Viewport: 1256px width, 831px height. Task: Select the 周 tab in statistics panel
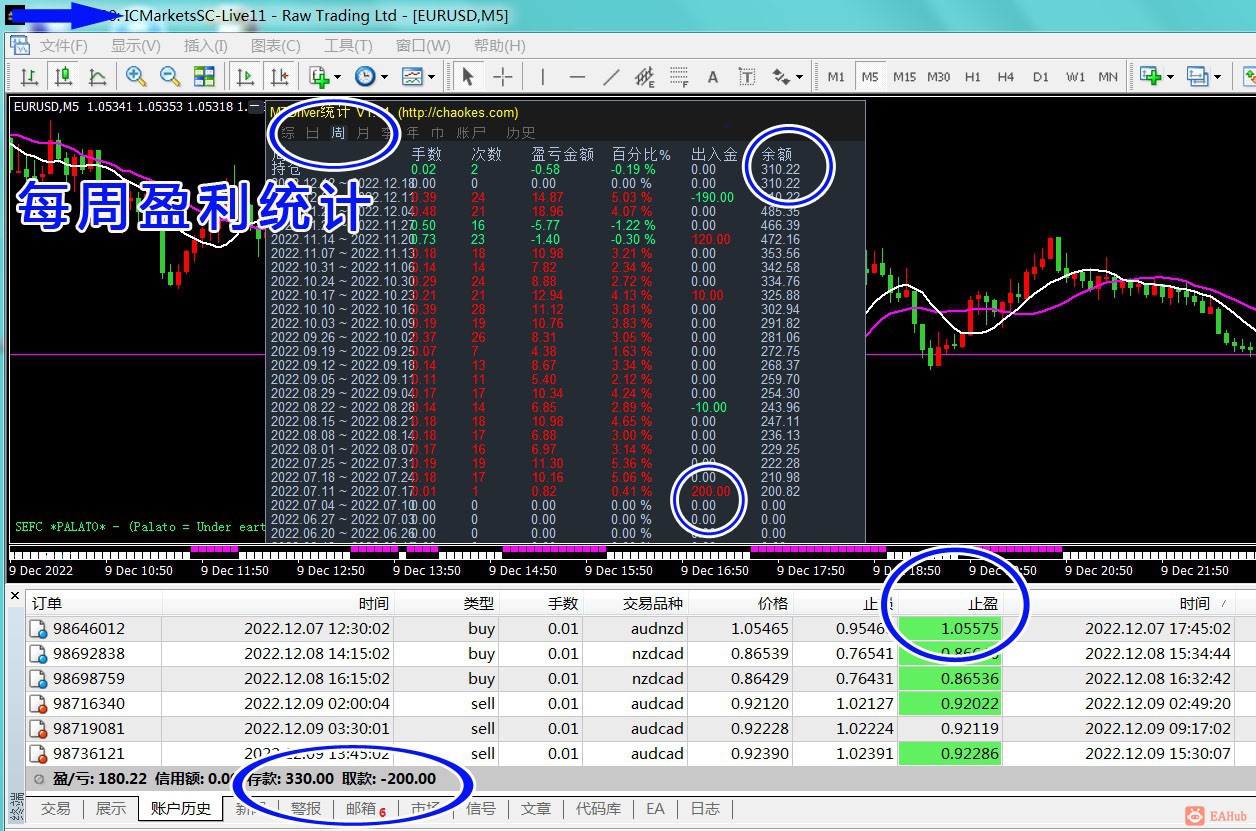click(338, 132)
